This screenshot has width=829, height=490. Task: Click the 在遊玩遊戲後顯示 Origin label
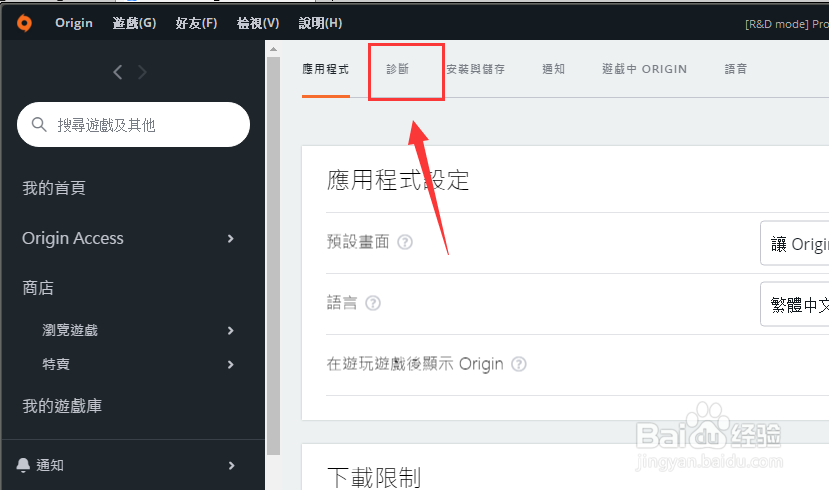415,364
